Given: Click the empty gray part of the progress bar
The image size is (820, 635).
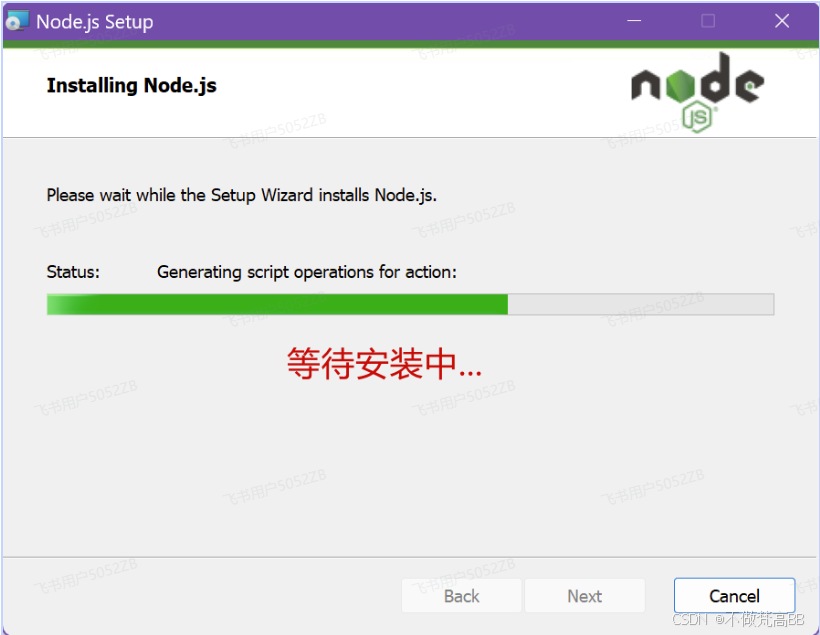Looking at the screenshot, I should coord(641,304).
